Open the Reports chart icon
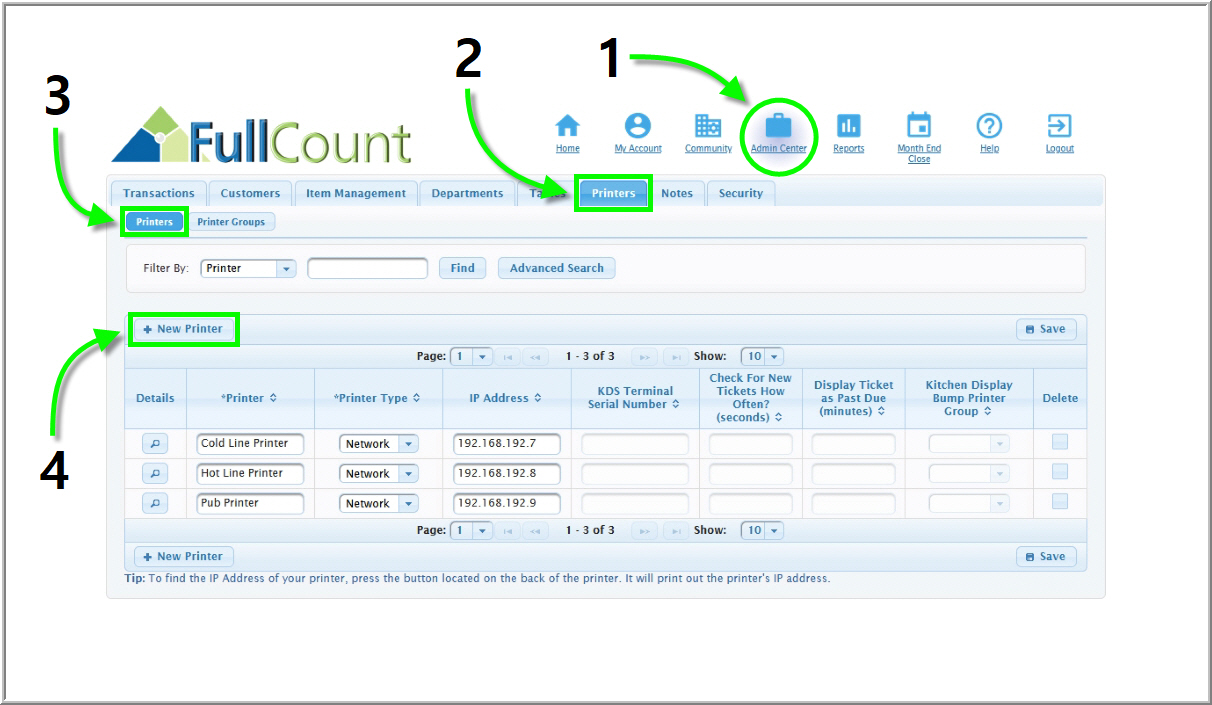This screenshot has width=1212, height=705. (x=848, y=126)
